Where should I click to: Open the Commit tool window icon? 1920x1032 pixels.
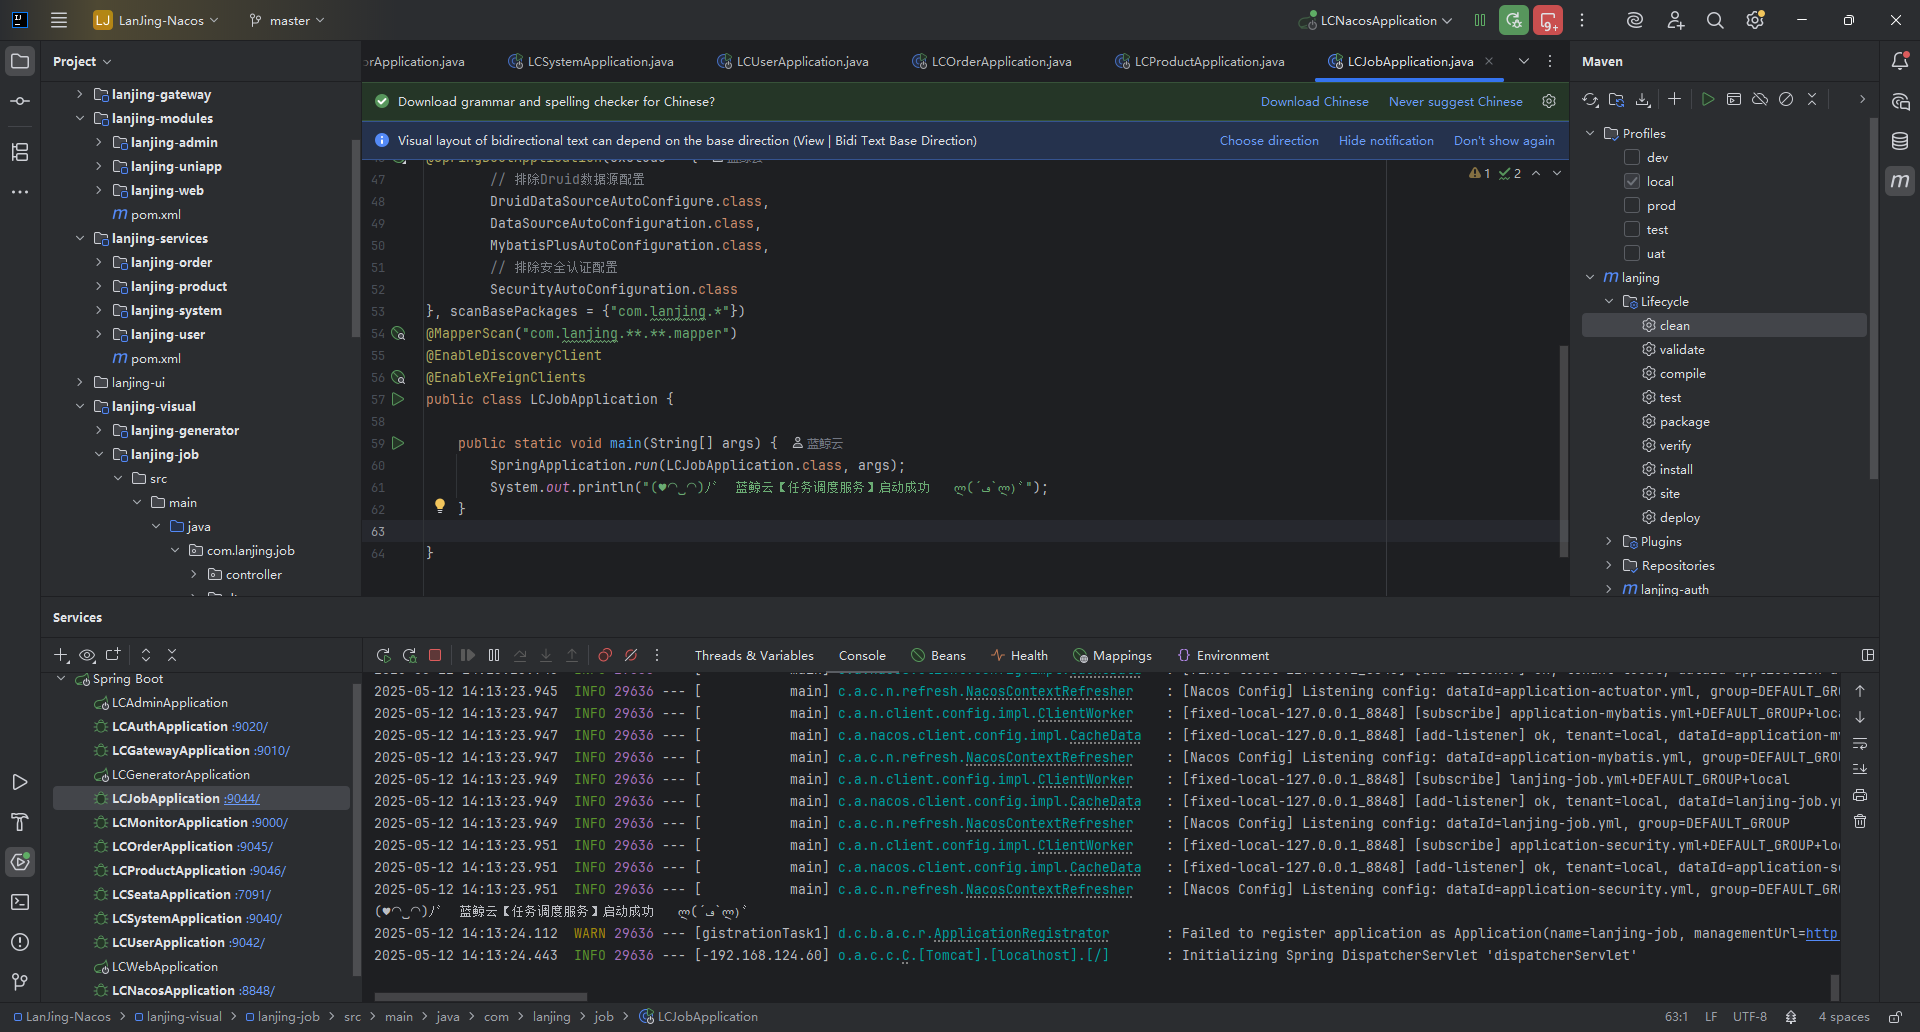pyautogui.click(x=20, y=101)
